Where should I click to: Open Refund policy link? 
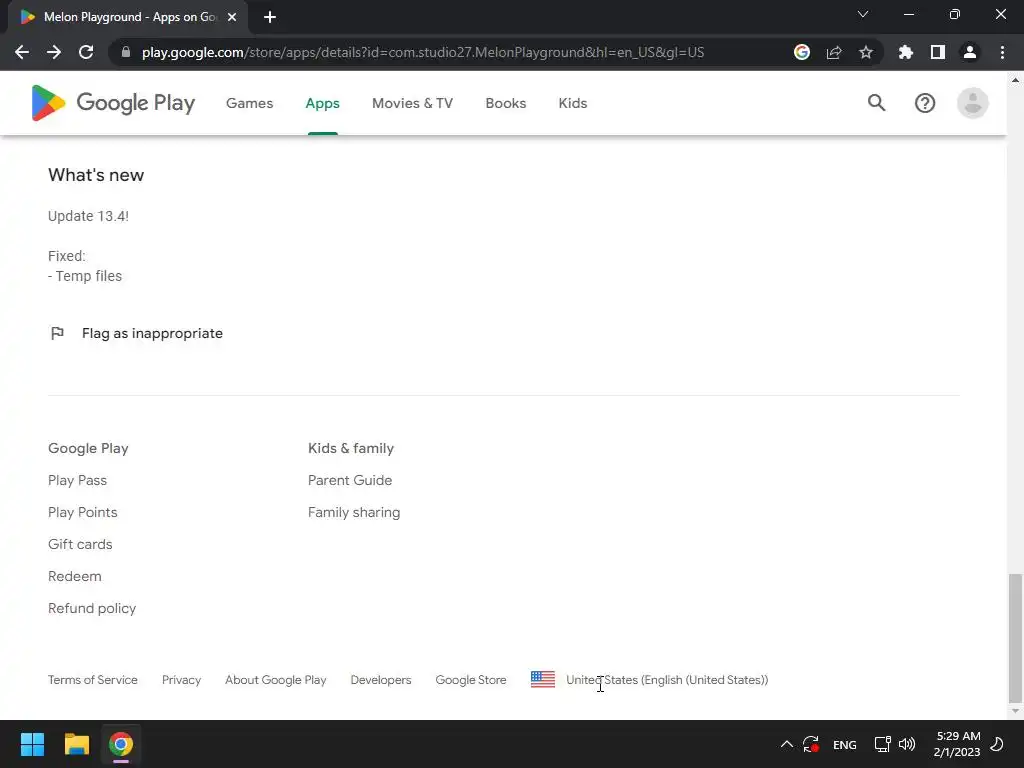(92, 608)
